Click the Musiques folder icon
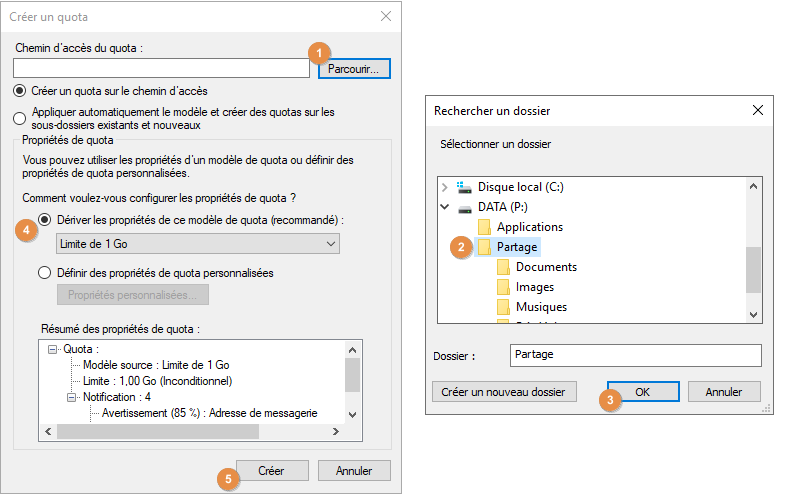 pyautogui.click(x=503, y=307)
